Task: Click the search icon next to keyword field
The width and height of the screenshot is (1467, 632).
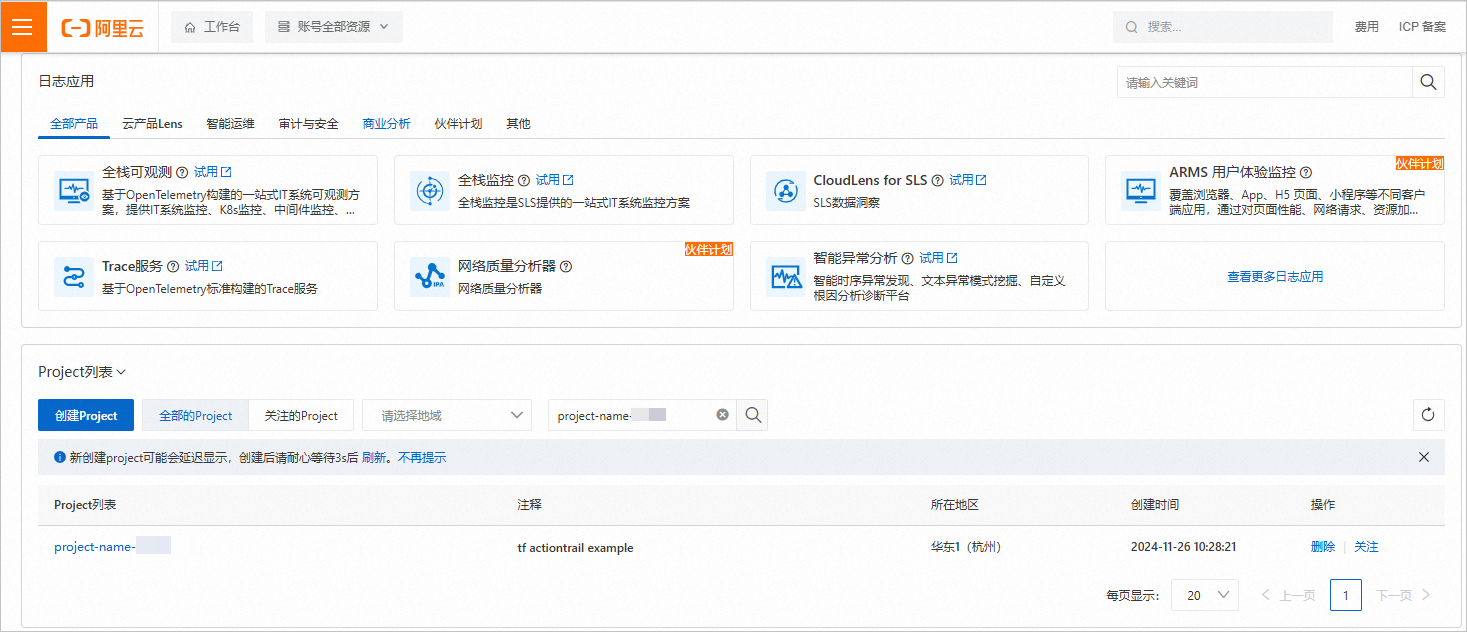Action: coord(1428,82)
